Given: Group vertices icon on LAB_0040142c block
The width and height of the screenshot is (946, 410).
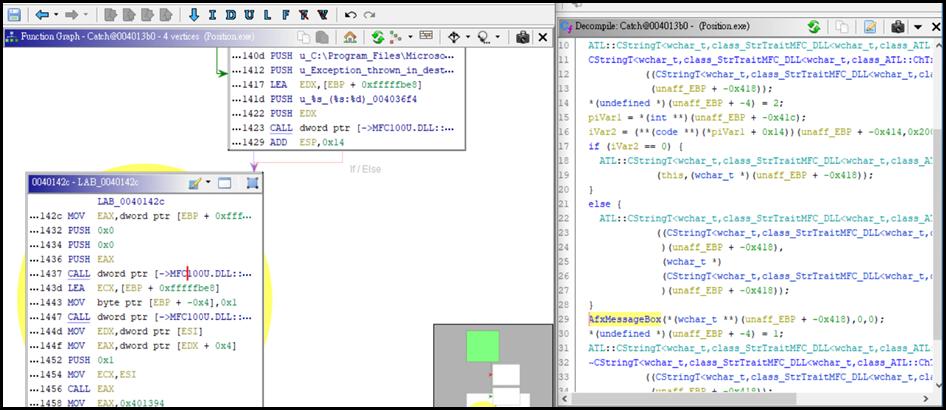Looking at the screenshot, I should pos(253,183).
